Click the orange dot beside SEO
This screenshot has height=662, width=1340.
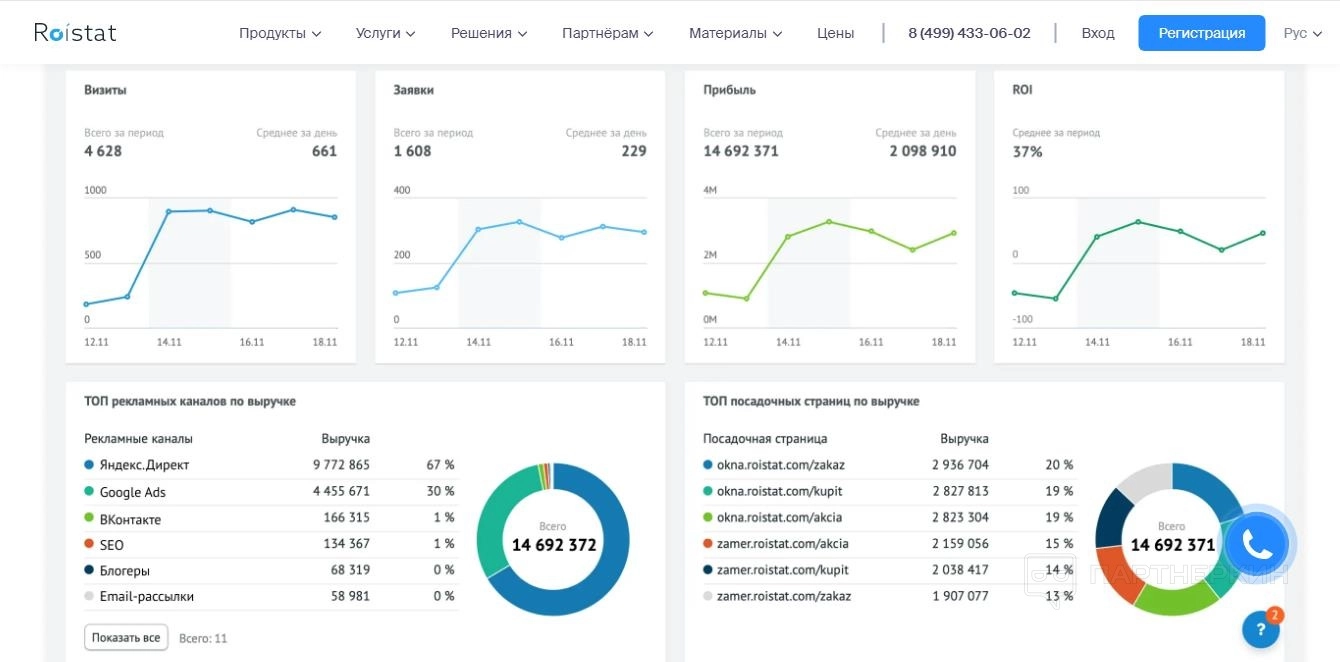click(89, 545)
